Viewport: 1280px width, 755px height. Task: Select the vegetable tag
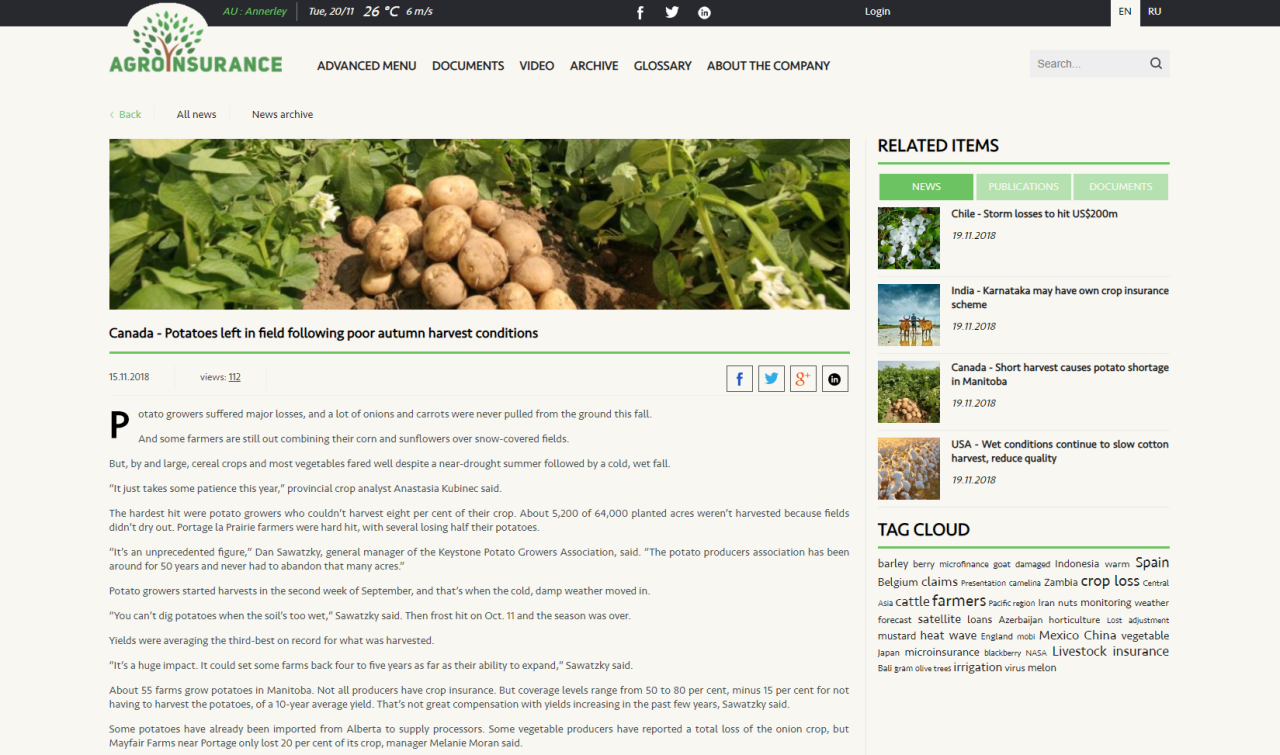tap(1145, 636)
